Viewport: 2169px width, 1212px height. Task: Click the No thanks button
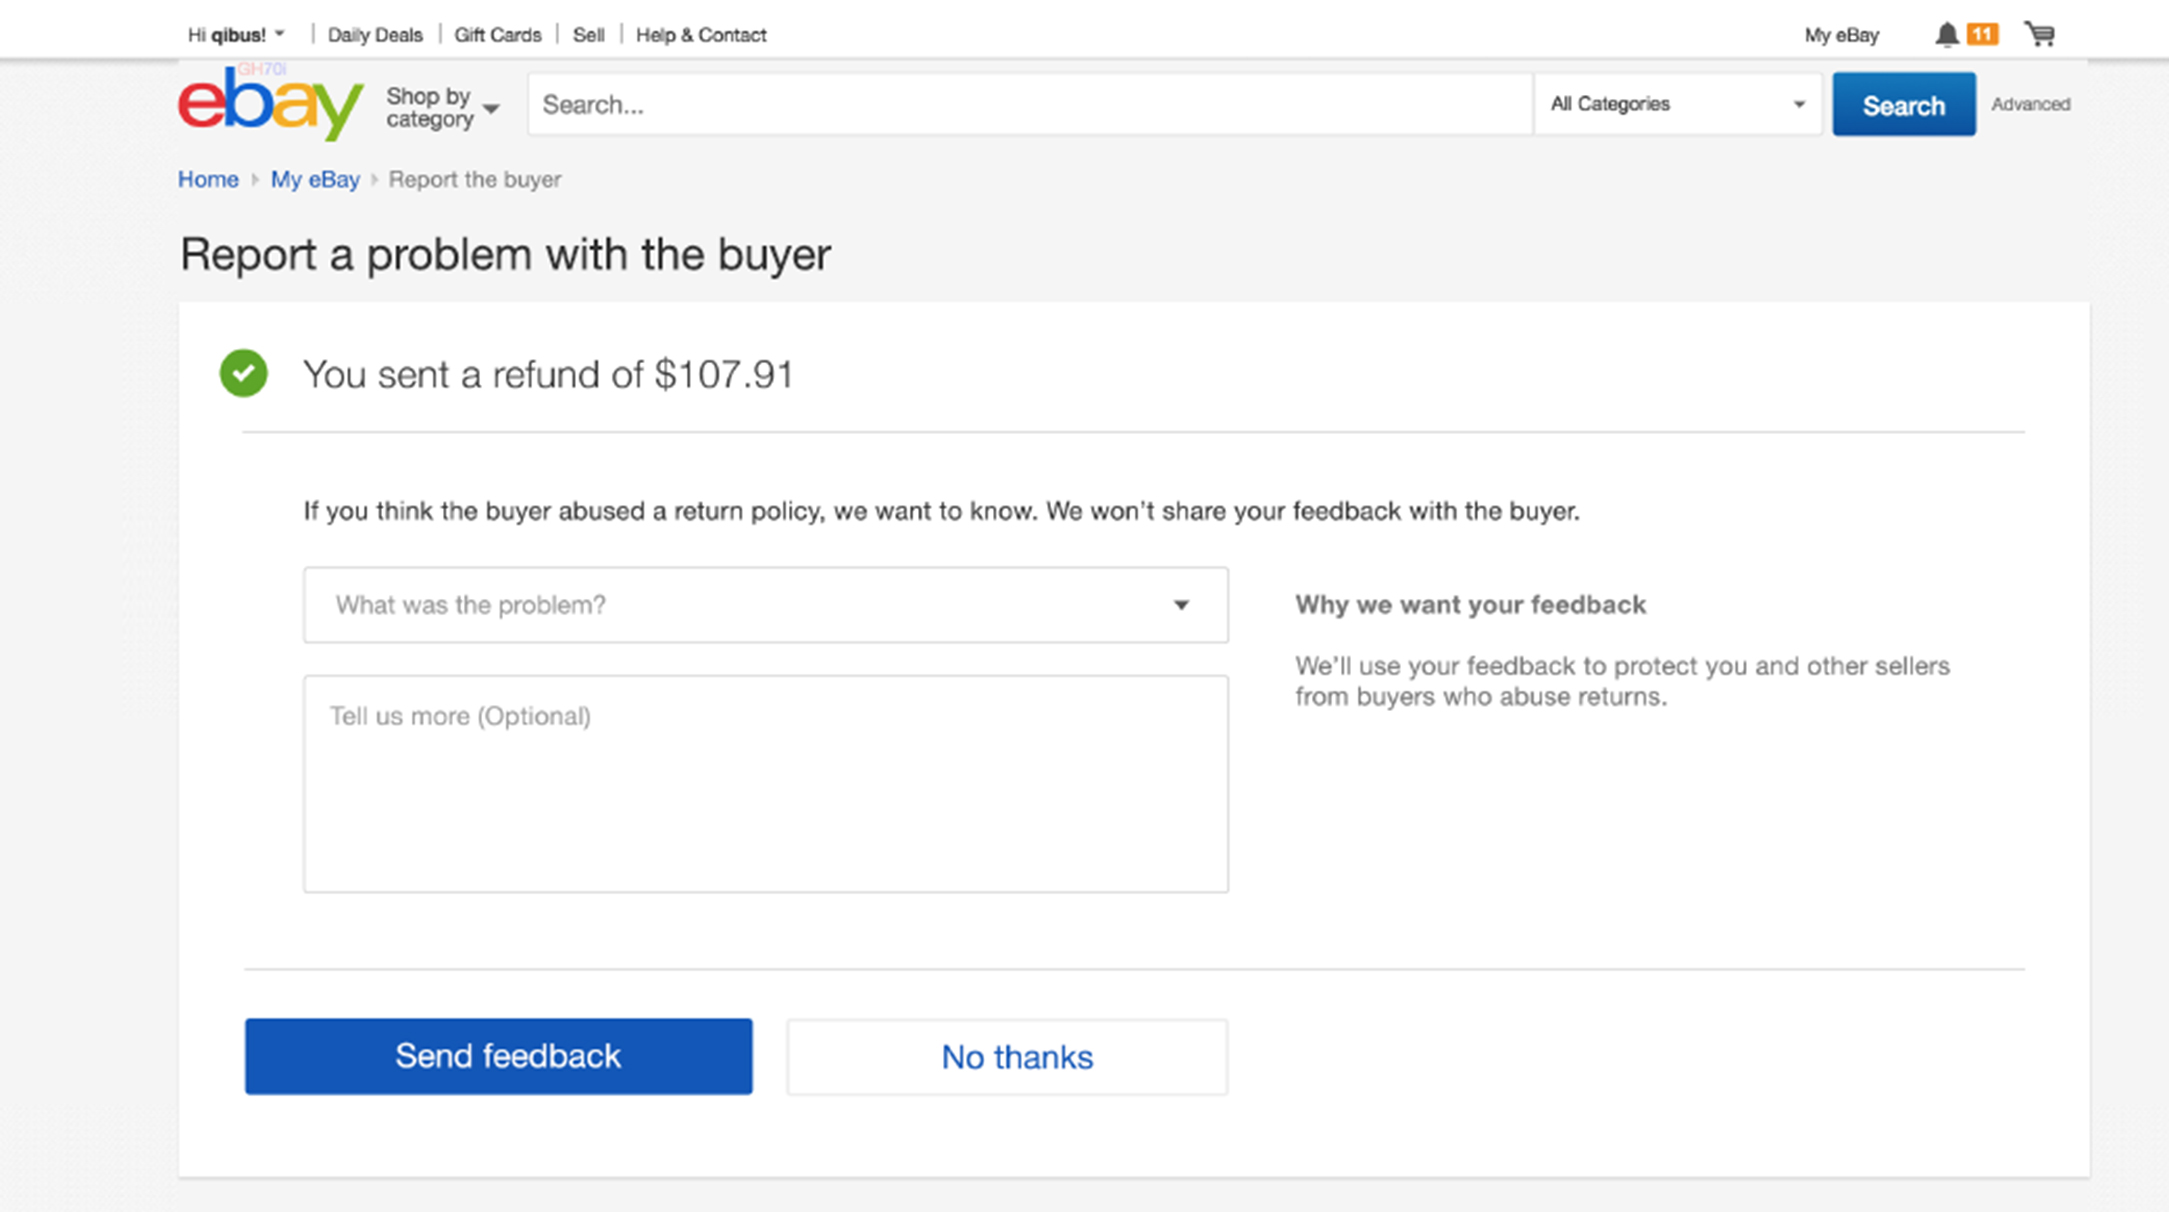tap(1017, 1056)
